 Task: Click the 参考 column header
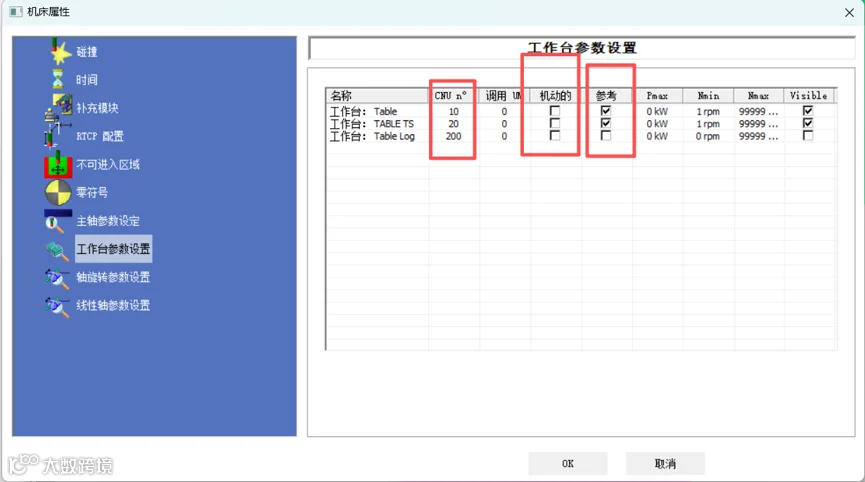pyautogui.click(x=606, y=95)
